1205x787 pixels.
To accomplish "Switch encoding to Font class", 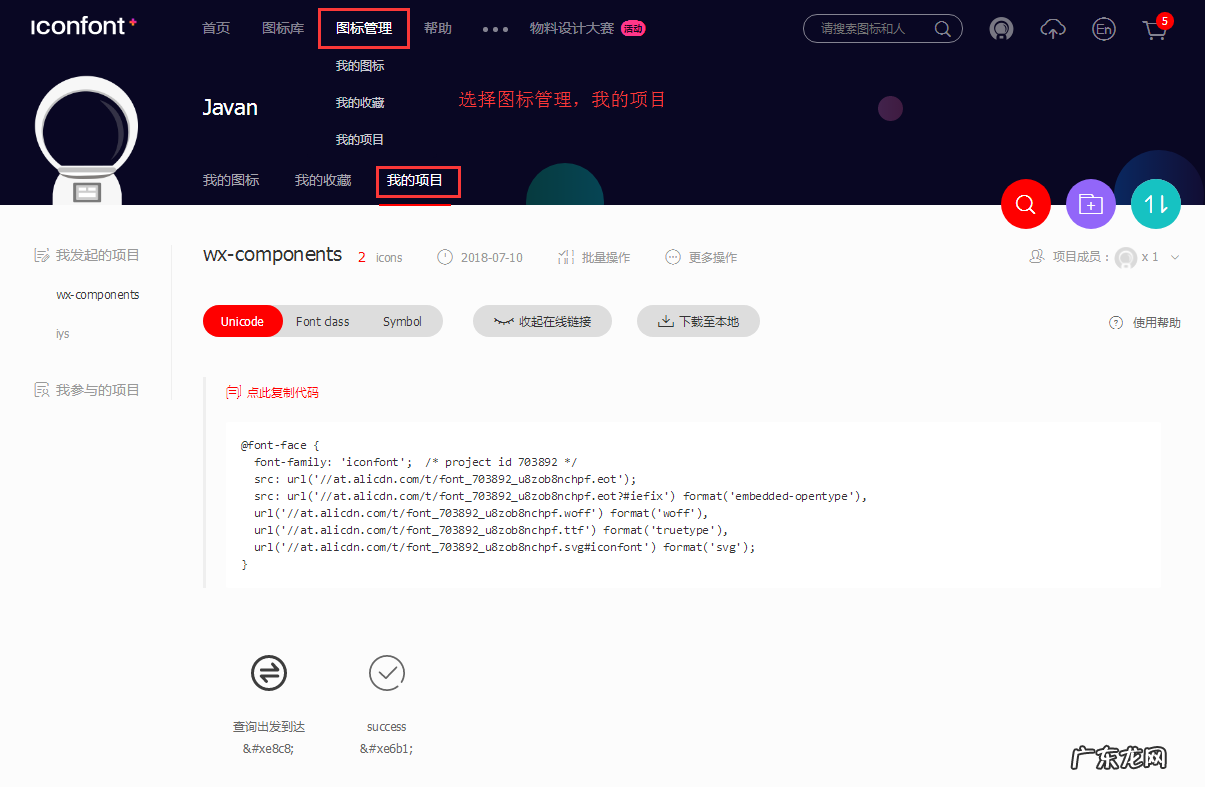I will (322, 321).
